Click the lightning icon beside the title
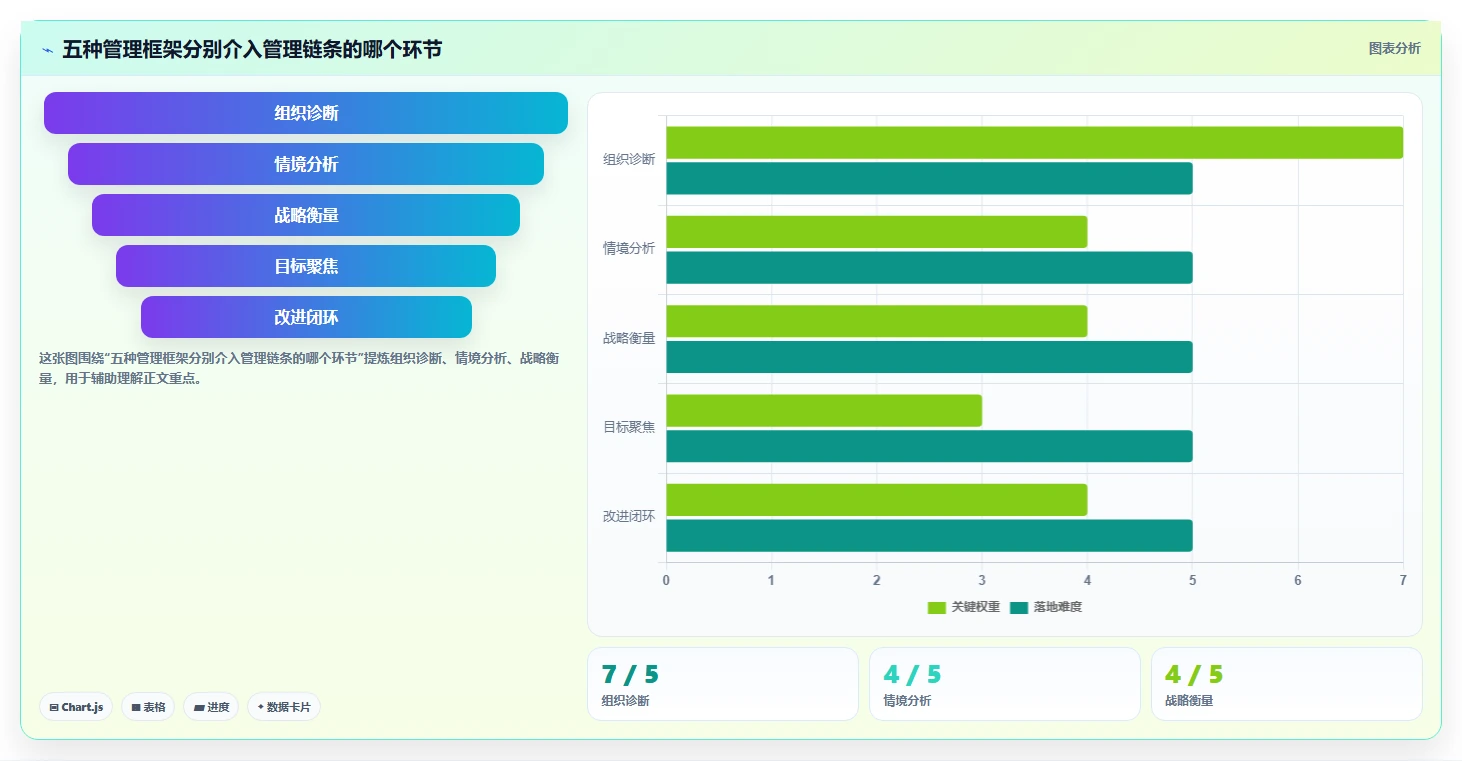This screenshot has height=761, width=1462. click(47, 50)
